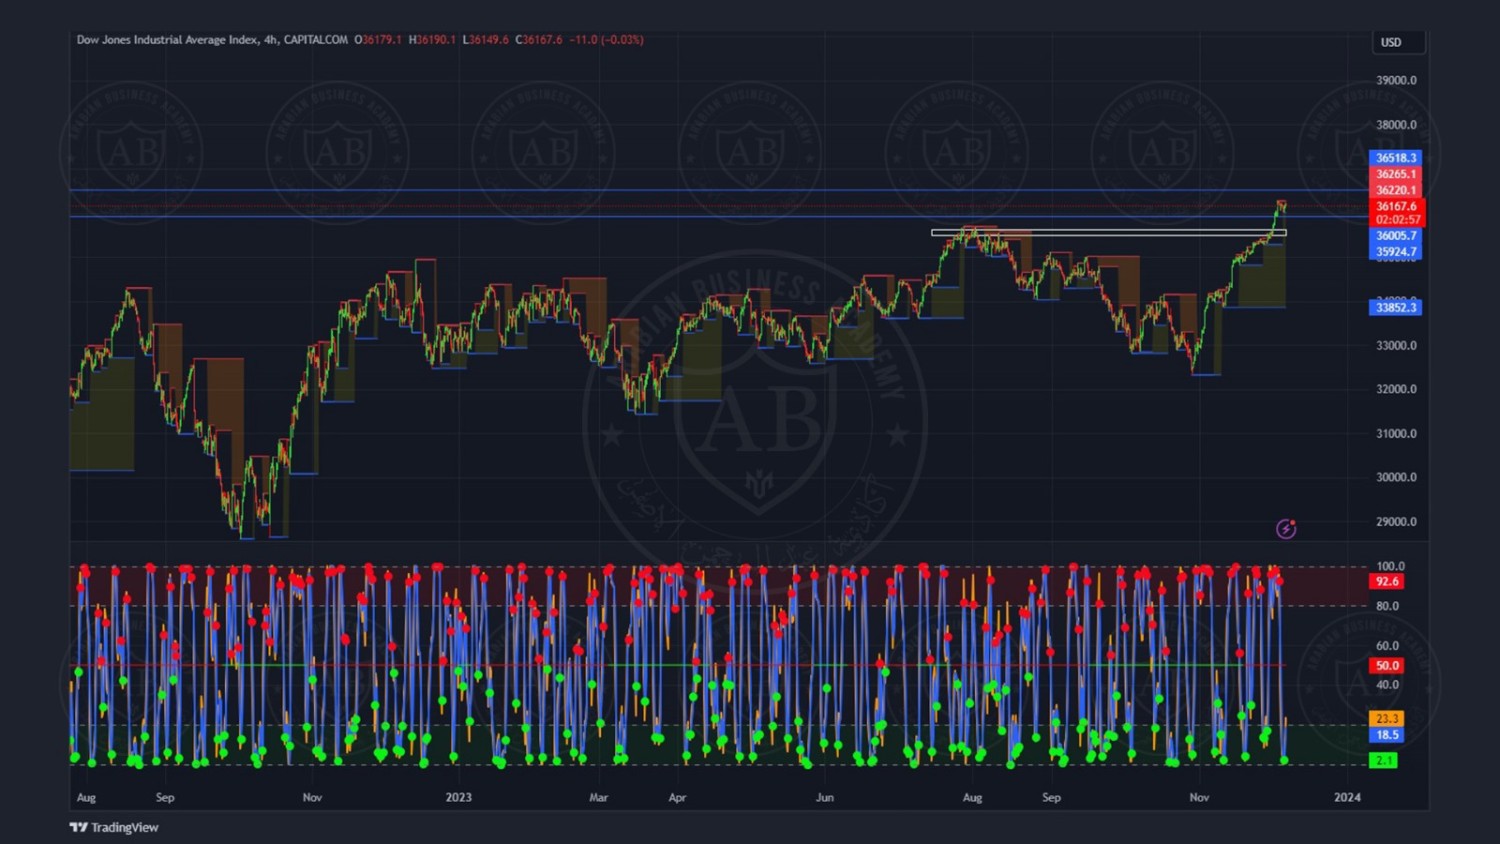Click the current price 36167.6 label
The image size is (1500, 844).
[1395, 206]
